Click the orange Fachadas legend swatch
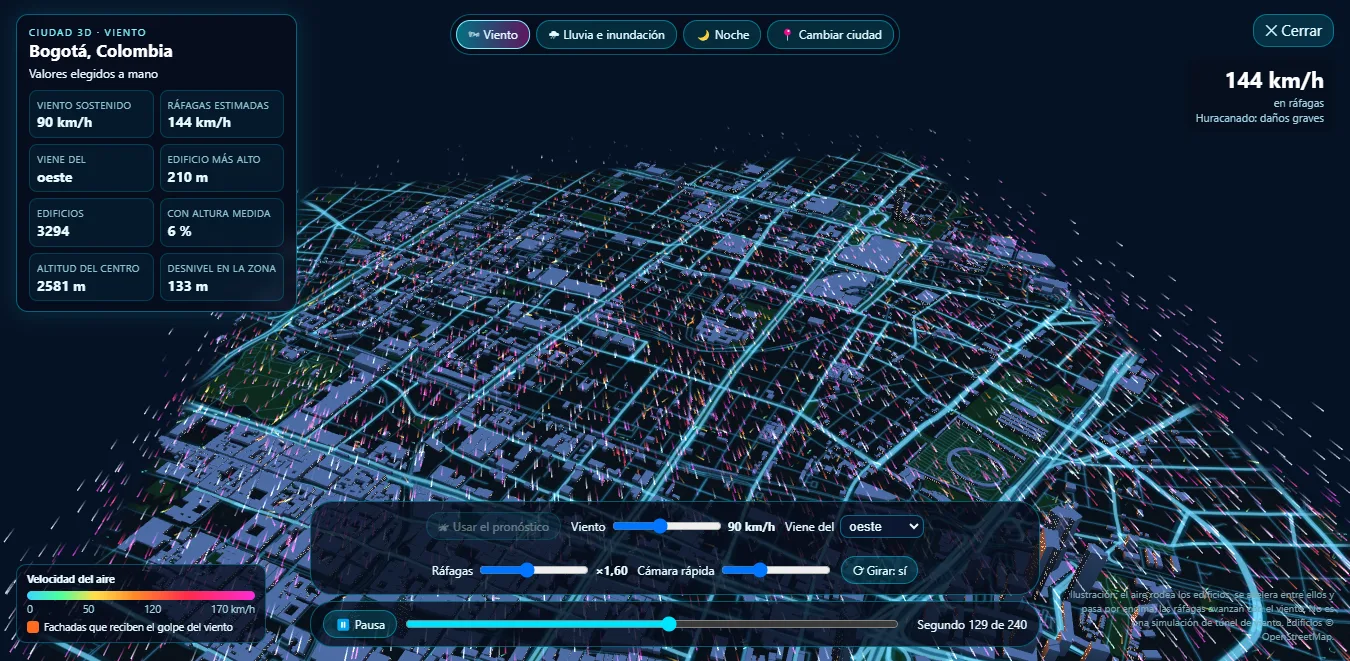This screenshot has width=1350, height=661. tap(33, 627)
